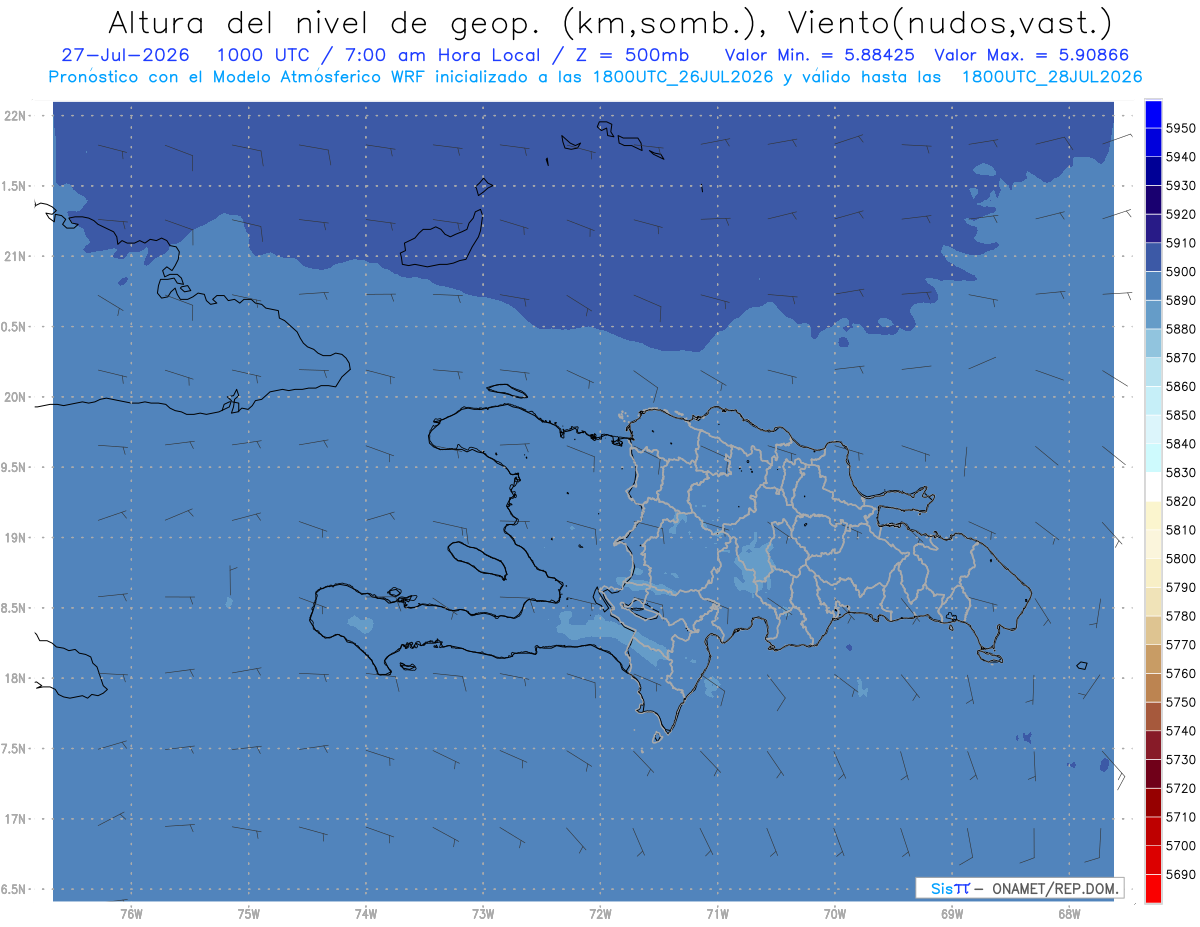1200x927 pixels.
Task: Click legend swatch between 5880 and 5890
Action: (x=1152, y=315)
